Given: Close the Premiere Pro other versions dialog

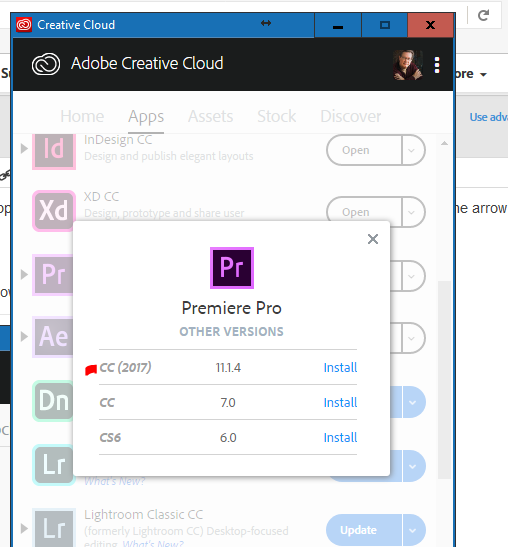Looking at the screenshot, I should [x=373, y=239].
